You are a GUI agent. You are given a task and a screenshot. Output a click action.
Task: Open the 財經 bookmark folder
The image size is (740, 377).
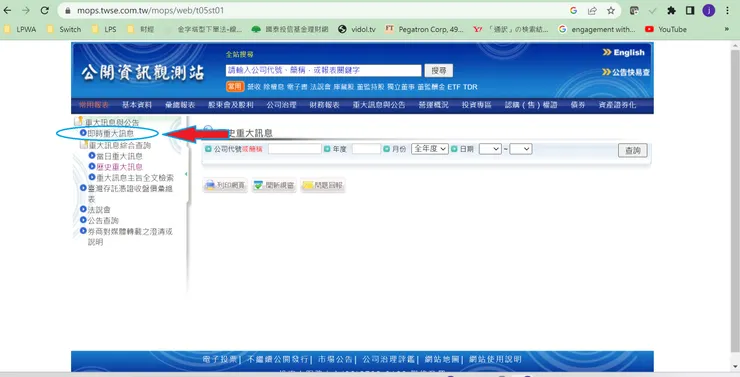[141, 29]
